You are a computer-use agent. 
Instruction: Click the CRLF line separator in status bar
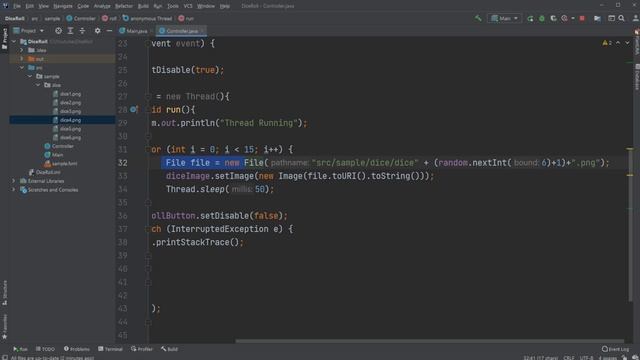[x=569, y=358]
